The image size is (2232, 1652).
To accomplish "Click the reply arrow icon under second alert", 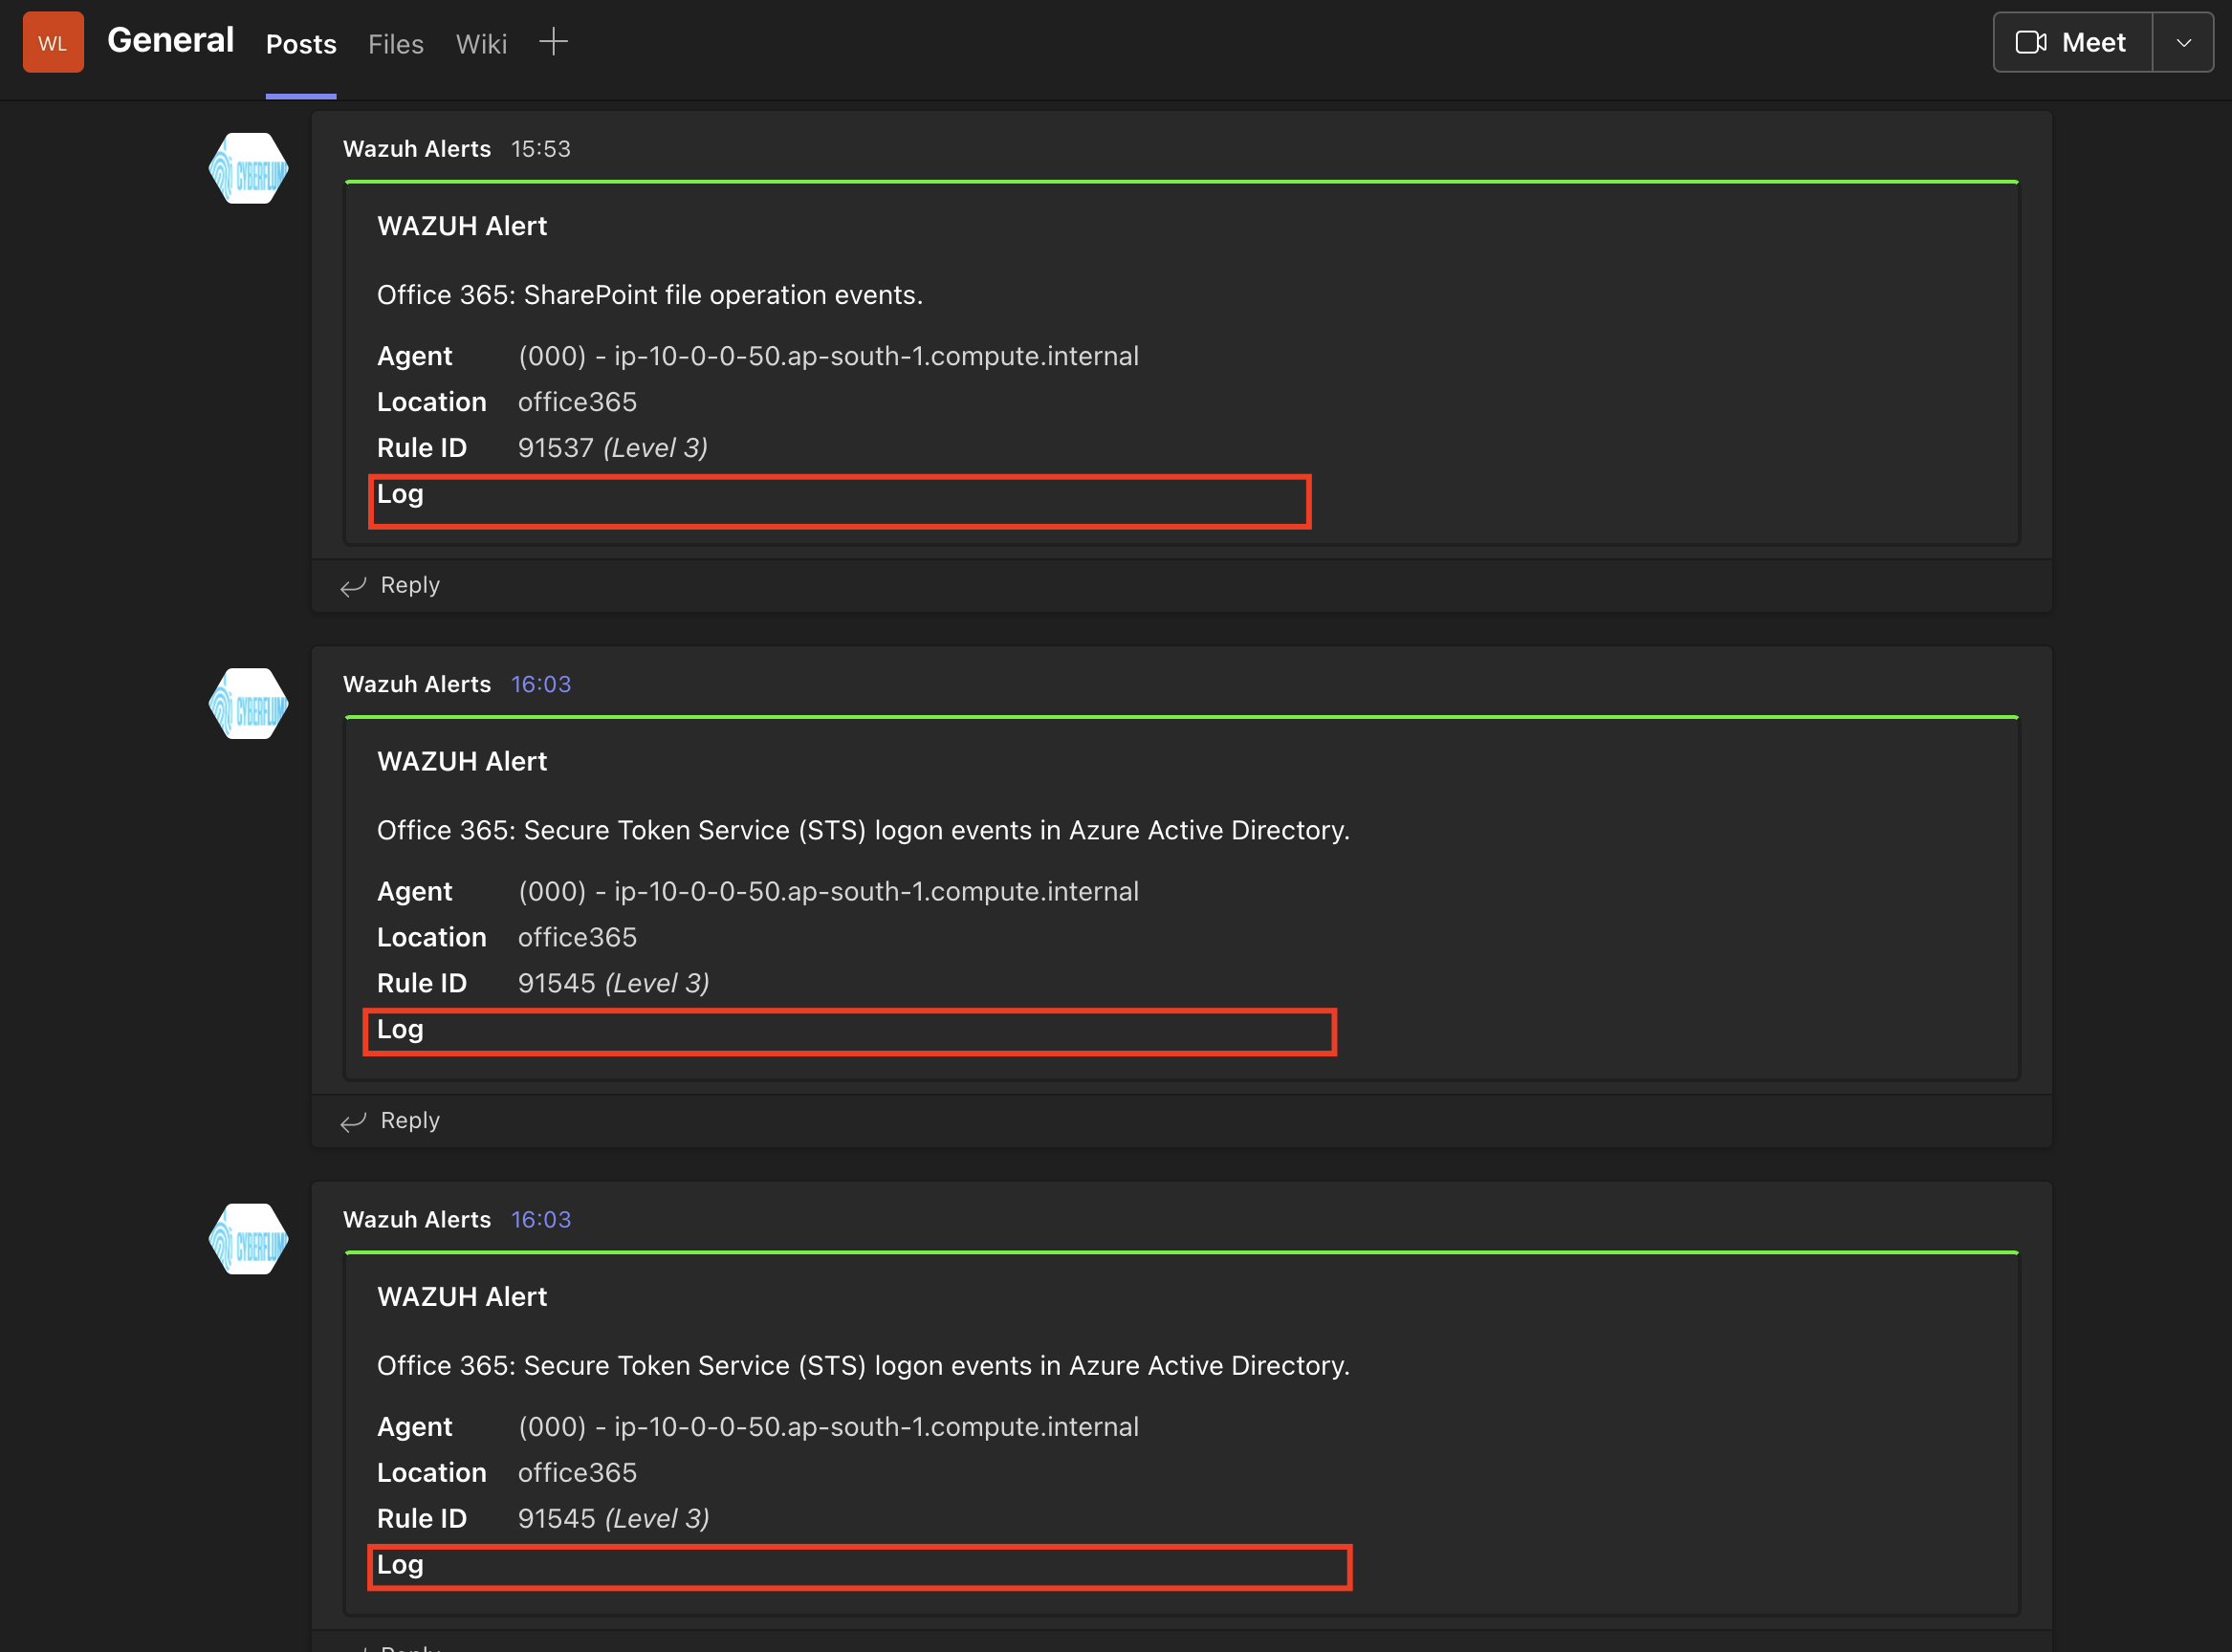I will [x=352, y=1121].
